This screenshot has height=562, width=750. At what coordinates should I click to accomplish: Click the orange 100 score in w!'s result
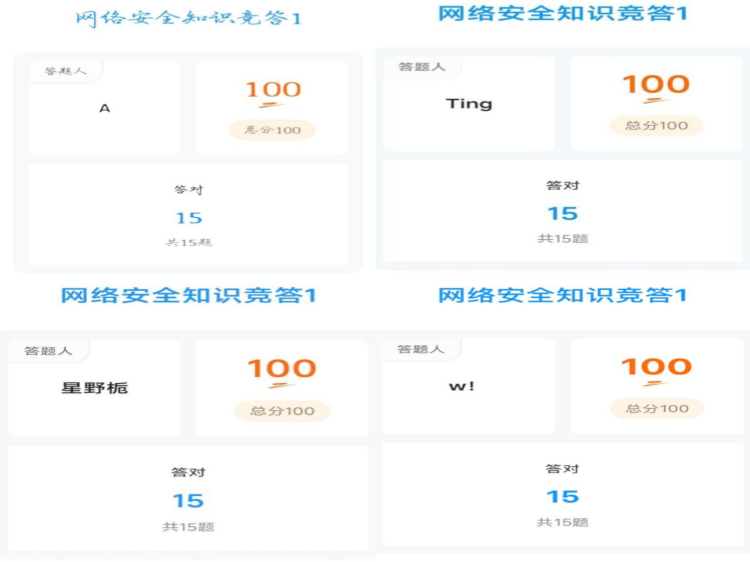(656, 367)
